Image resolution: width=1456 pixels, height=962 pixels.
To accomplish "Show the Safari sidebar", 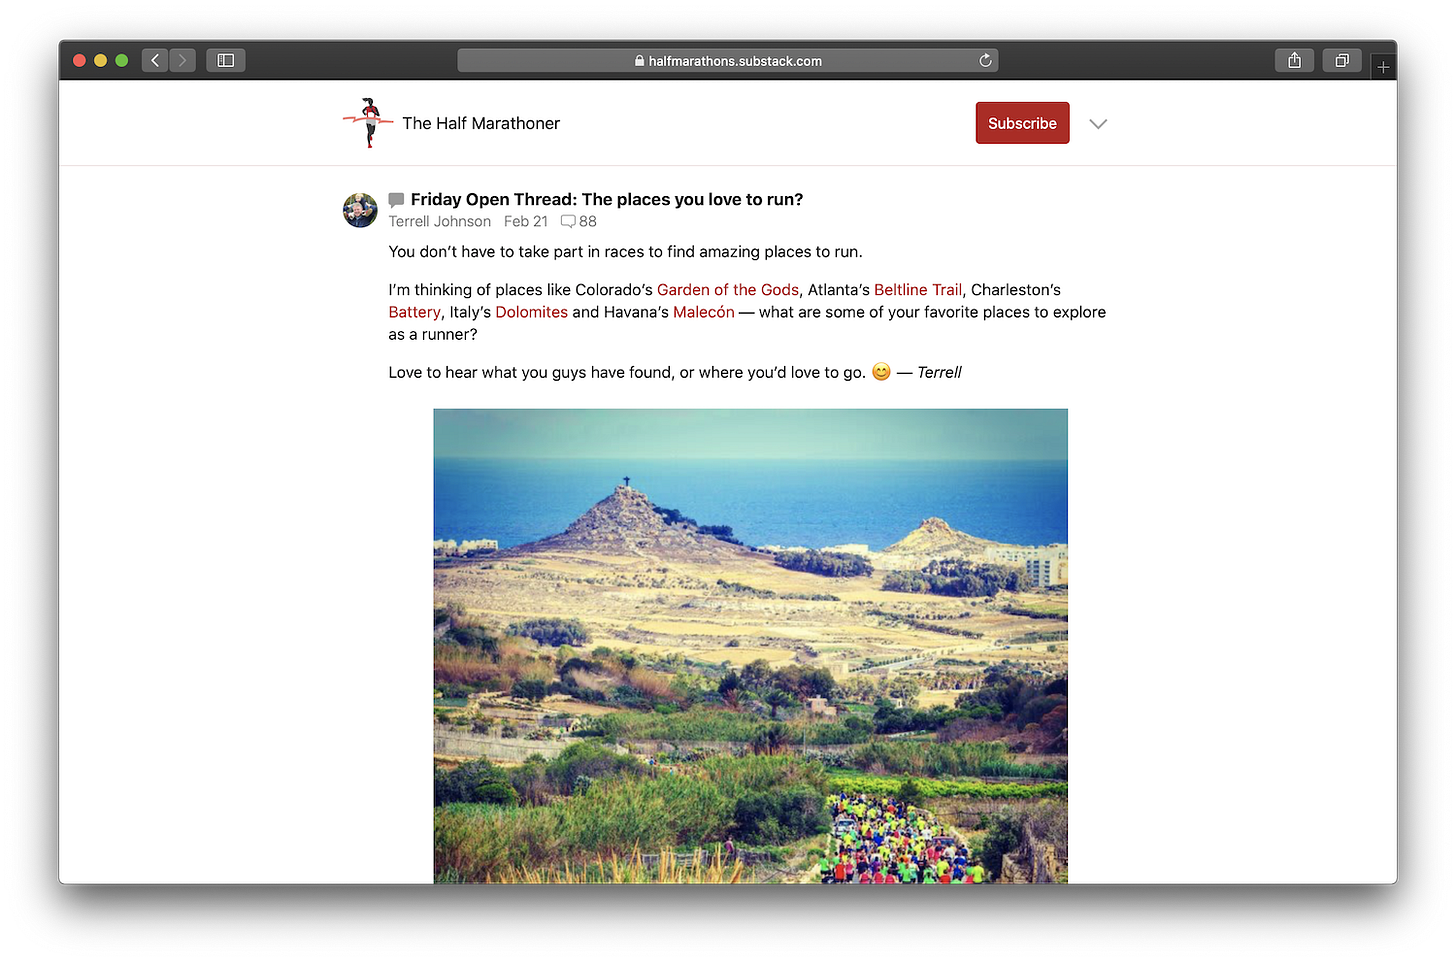I will [x=226, y=61].
